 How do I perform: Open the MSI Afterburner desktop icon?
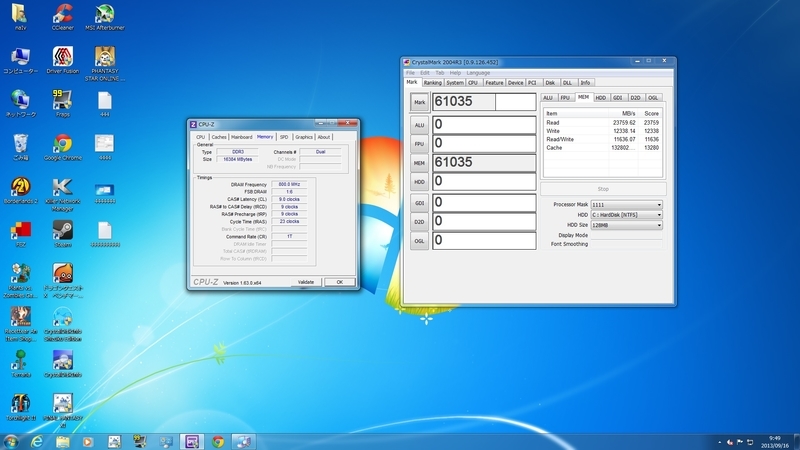click(x=105, y=17)
